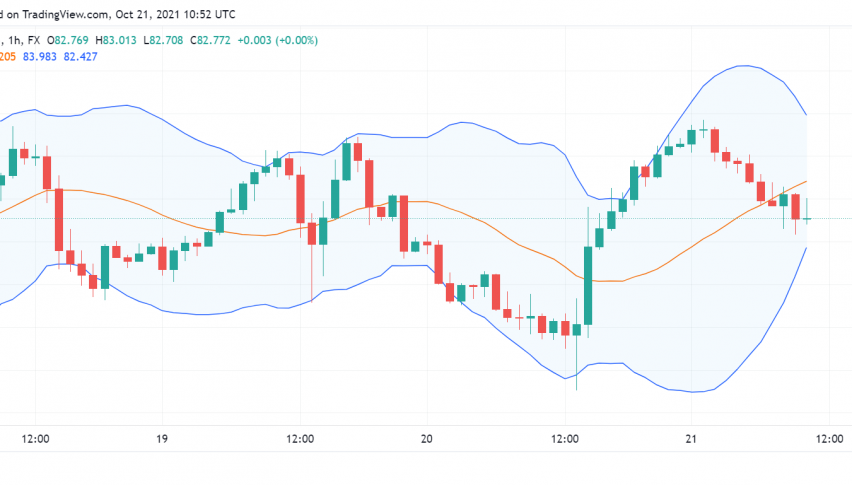Click the 1h interval label
The height and width of the screenshot is (485, 852).
click(14, 40)
